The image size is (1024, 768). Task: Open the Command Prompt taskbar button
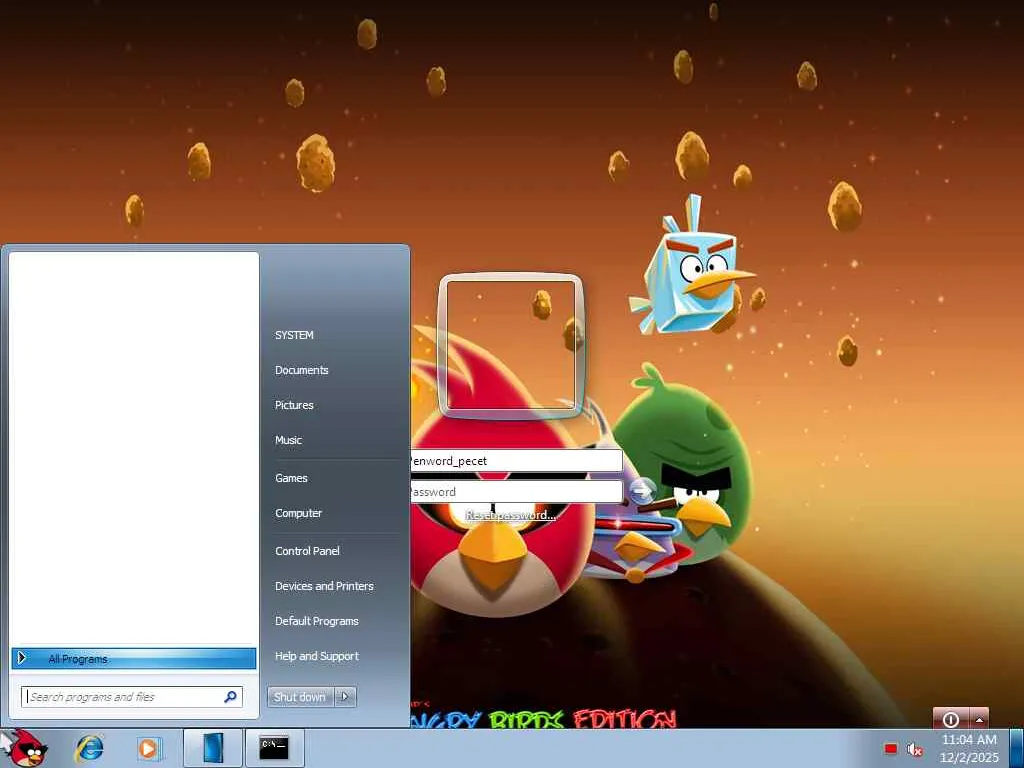click(x=274, y=748)
